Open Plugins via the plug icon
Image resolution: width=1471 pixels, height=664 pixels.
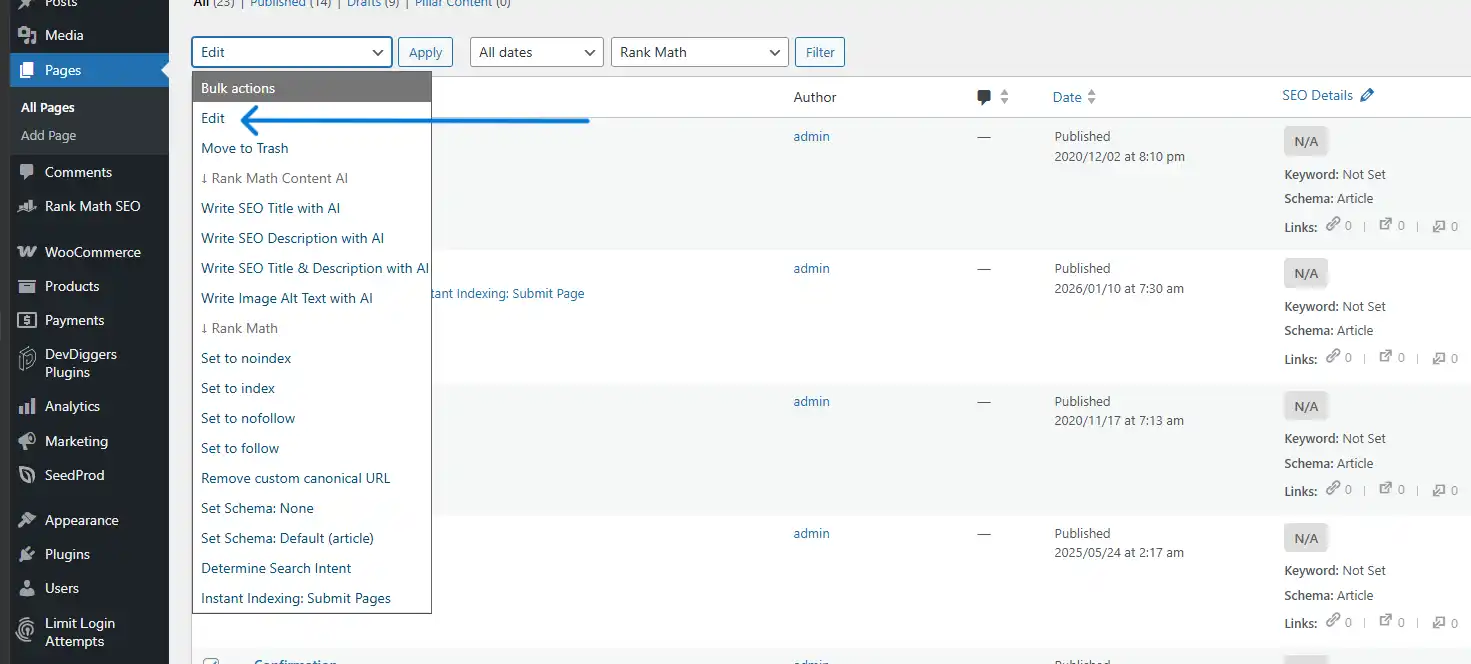(x=27, y=554)
